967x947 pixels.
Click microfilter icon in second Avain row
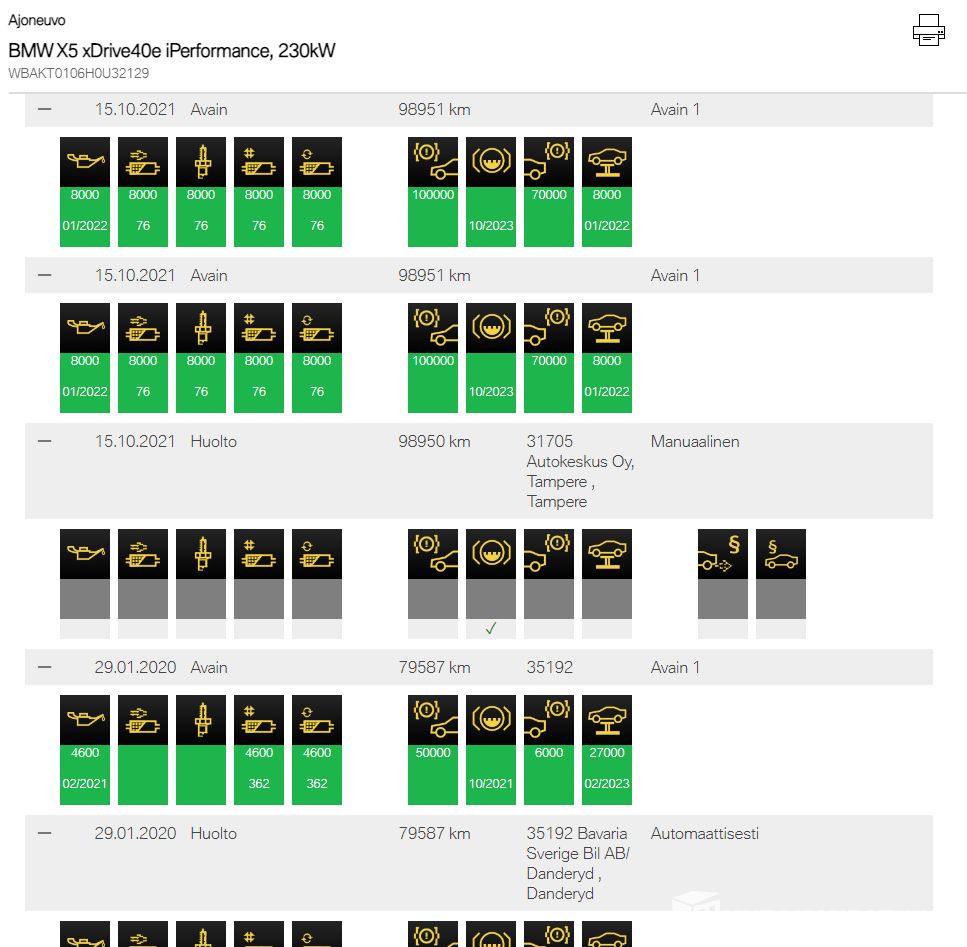tap(259, 328)
